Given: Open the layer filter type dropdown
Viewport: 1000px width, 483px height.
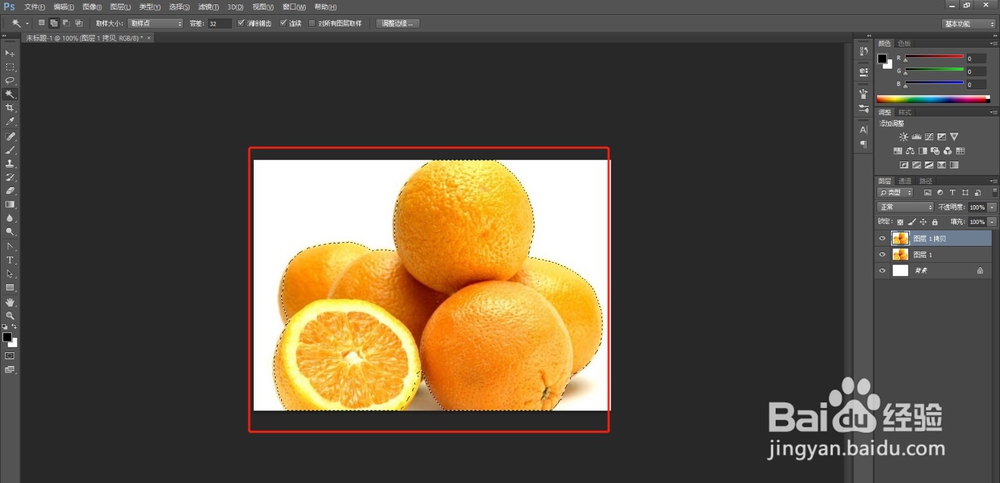Looking at the screenshot, I should (895, 192).
